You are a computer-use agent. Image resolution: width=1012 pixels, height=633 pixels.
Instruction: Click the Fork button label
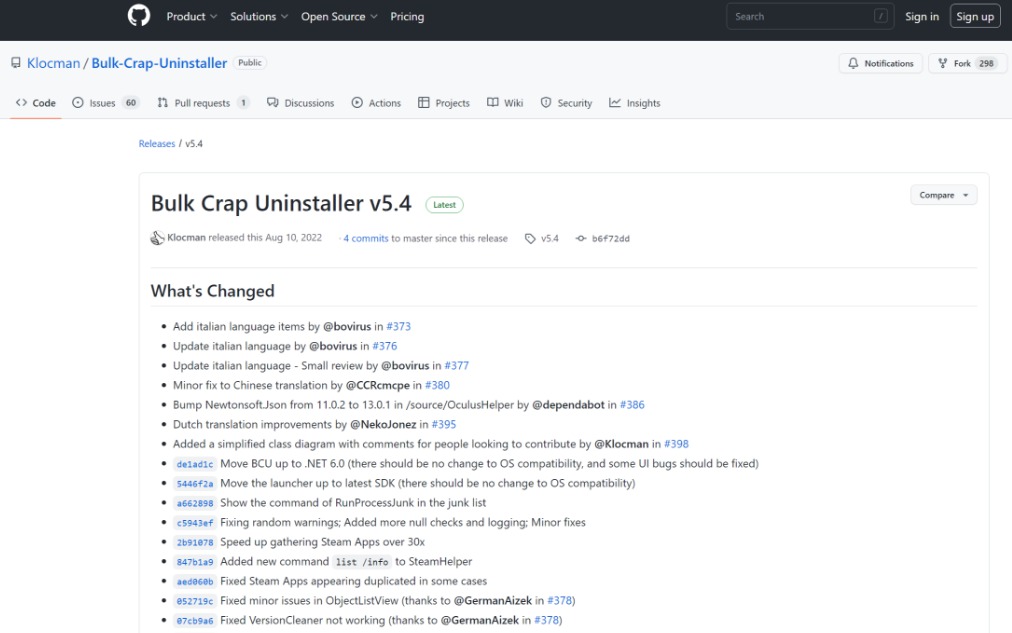point(962,63)
